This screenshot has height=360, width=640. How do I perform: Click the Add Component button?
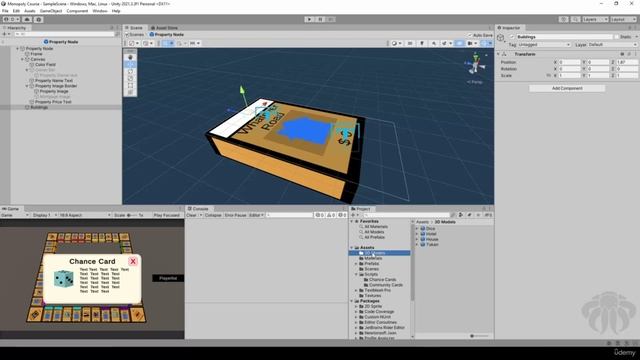(x=567, y=88)
